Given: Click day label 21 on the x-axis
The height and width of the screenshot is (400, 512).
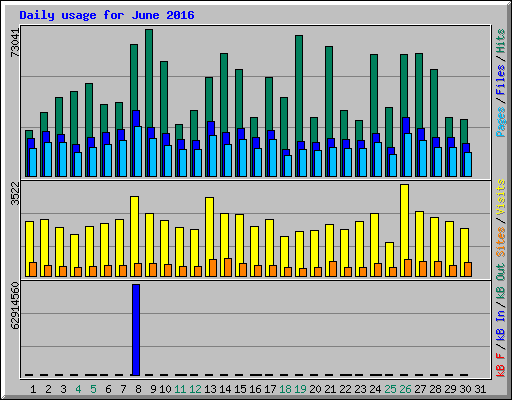Looking at the screenshot, I should [330, 389].
